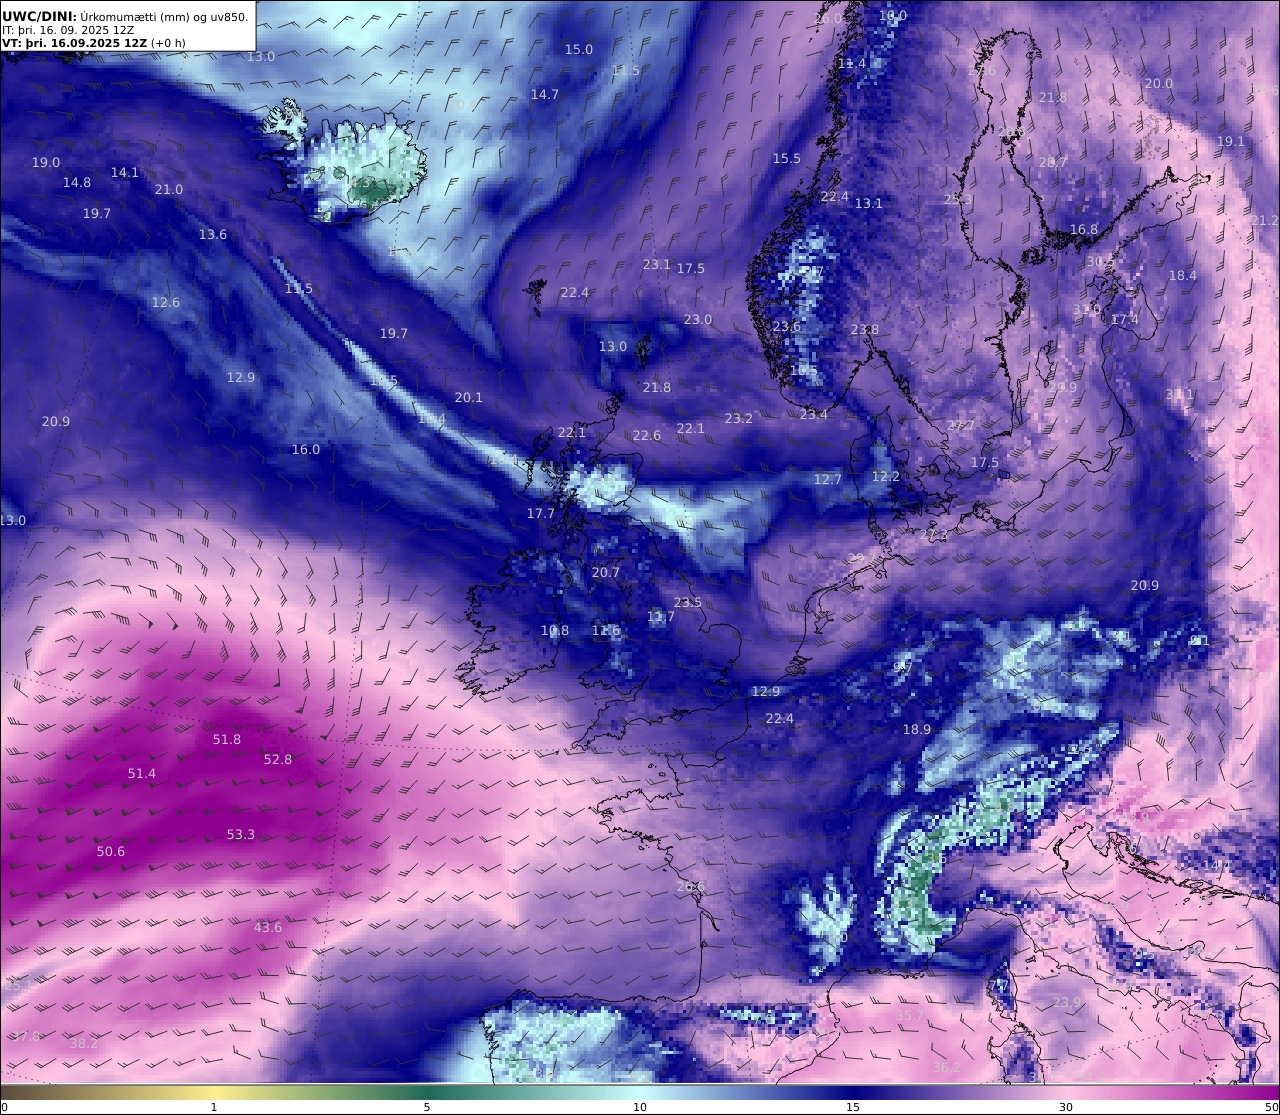Image resolution: width=1280 pixels, height=1115 pixels.
Task: Select the 31.1 map value
Action: click(1180, 394)
